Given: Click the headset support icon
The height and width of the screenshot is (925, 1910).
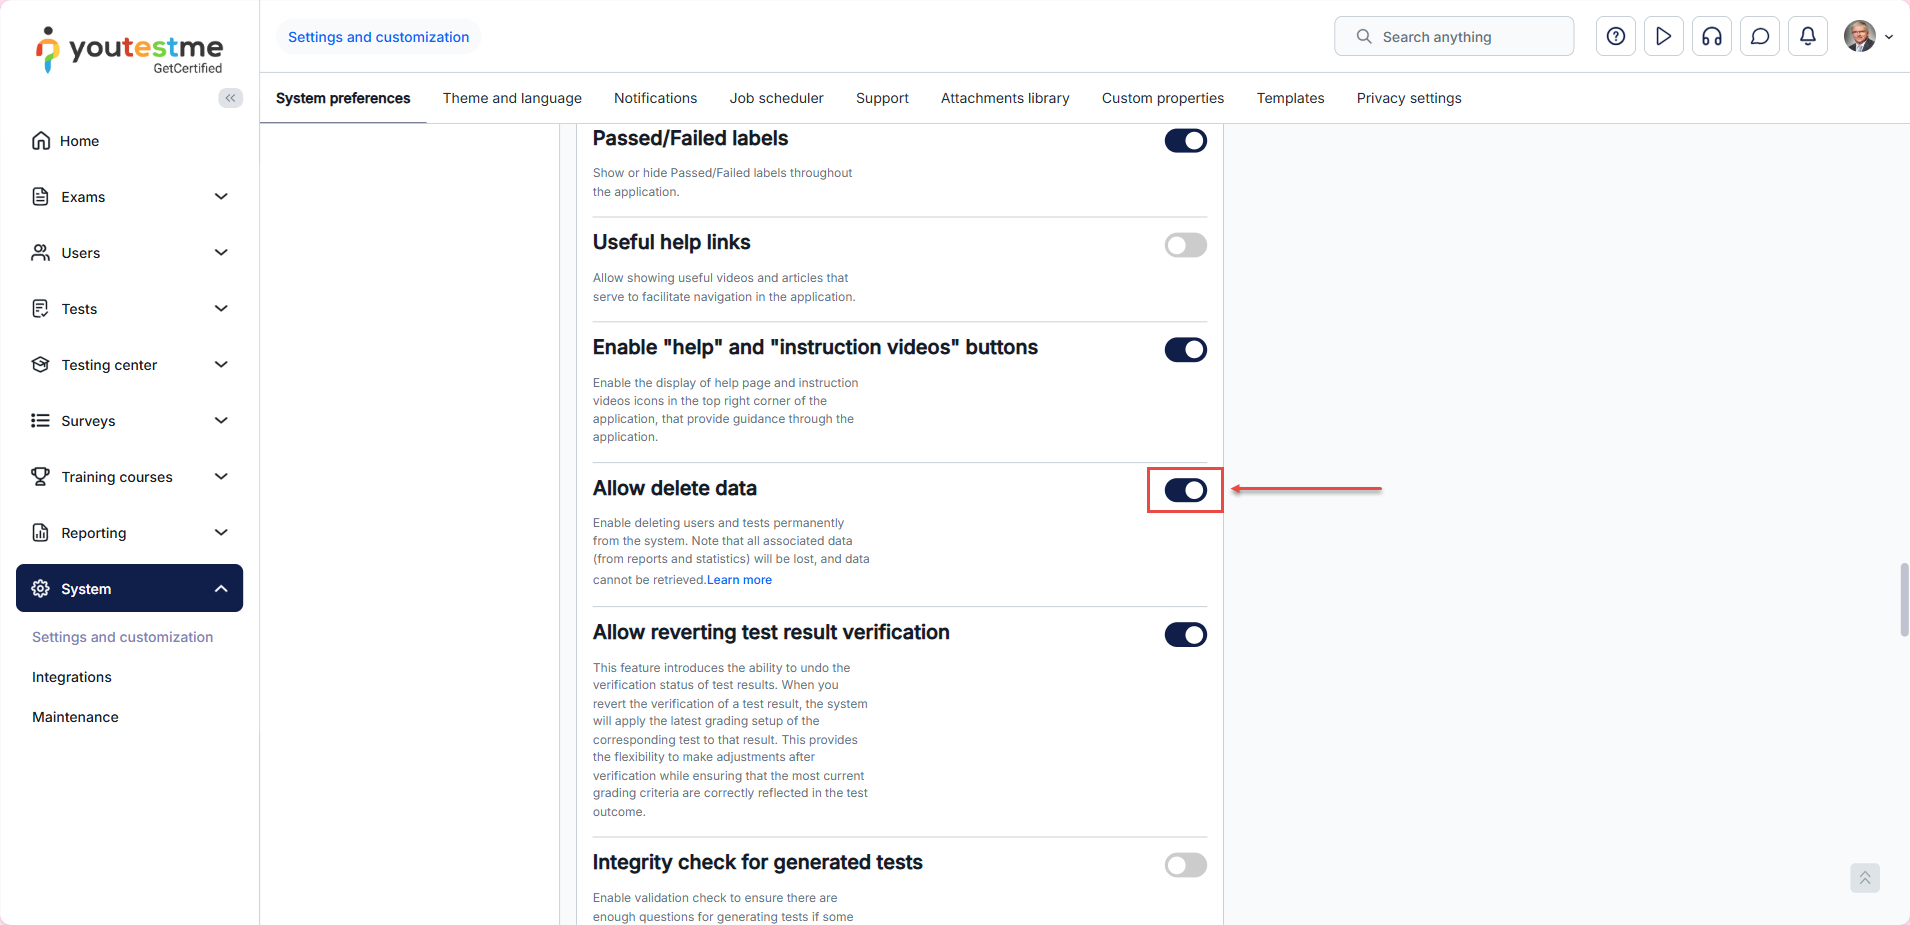Looking at the screenshot, I should (x=1711, y=37).
